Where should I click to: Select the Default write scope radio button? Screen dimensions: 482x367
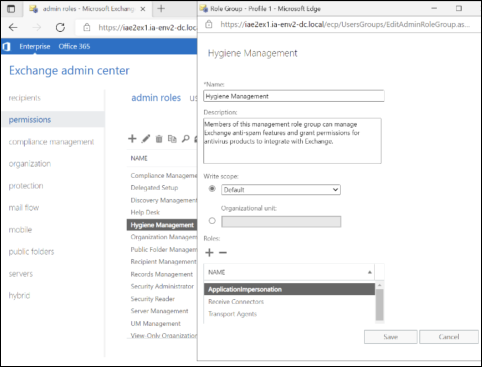(x=212, y=189)
